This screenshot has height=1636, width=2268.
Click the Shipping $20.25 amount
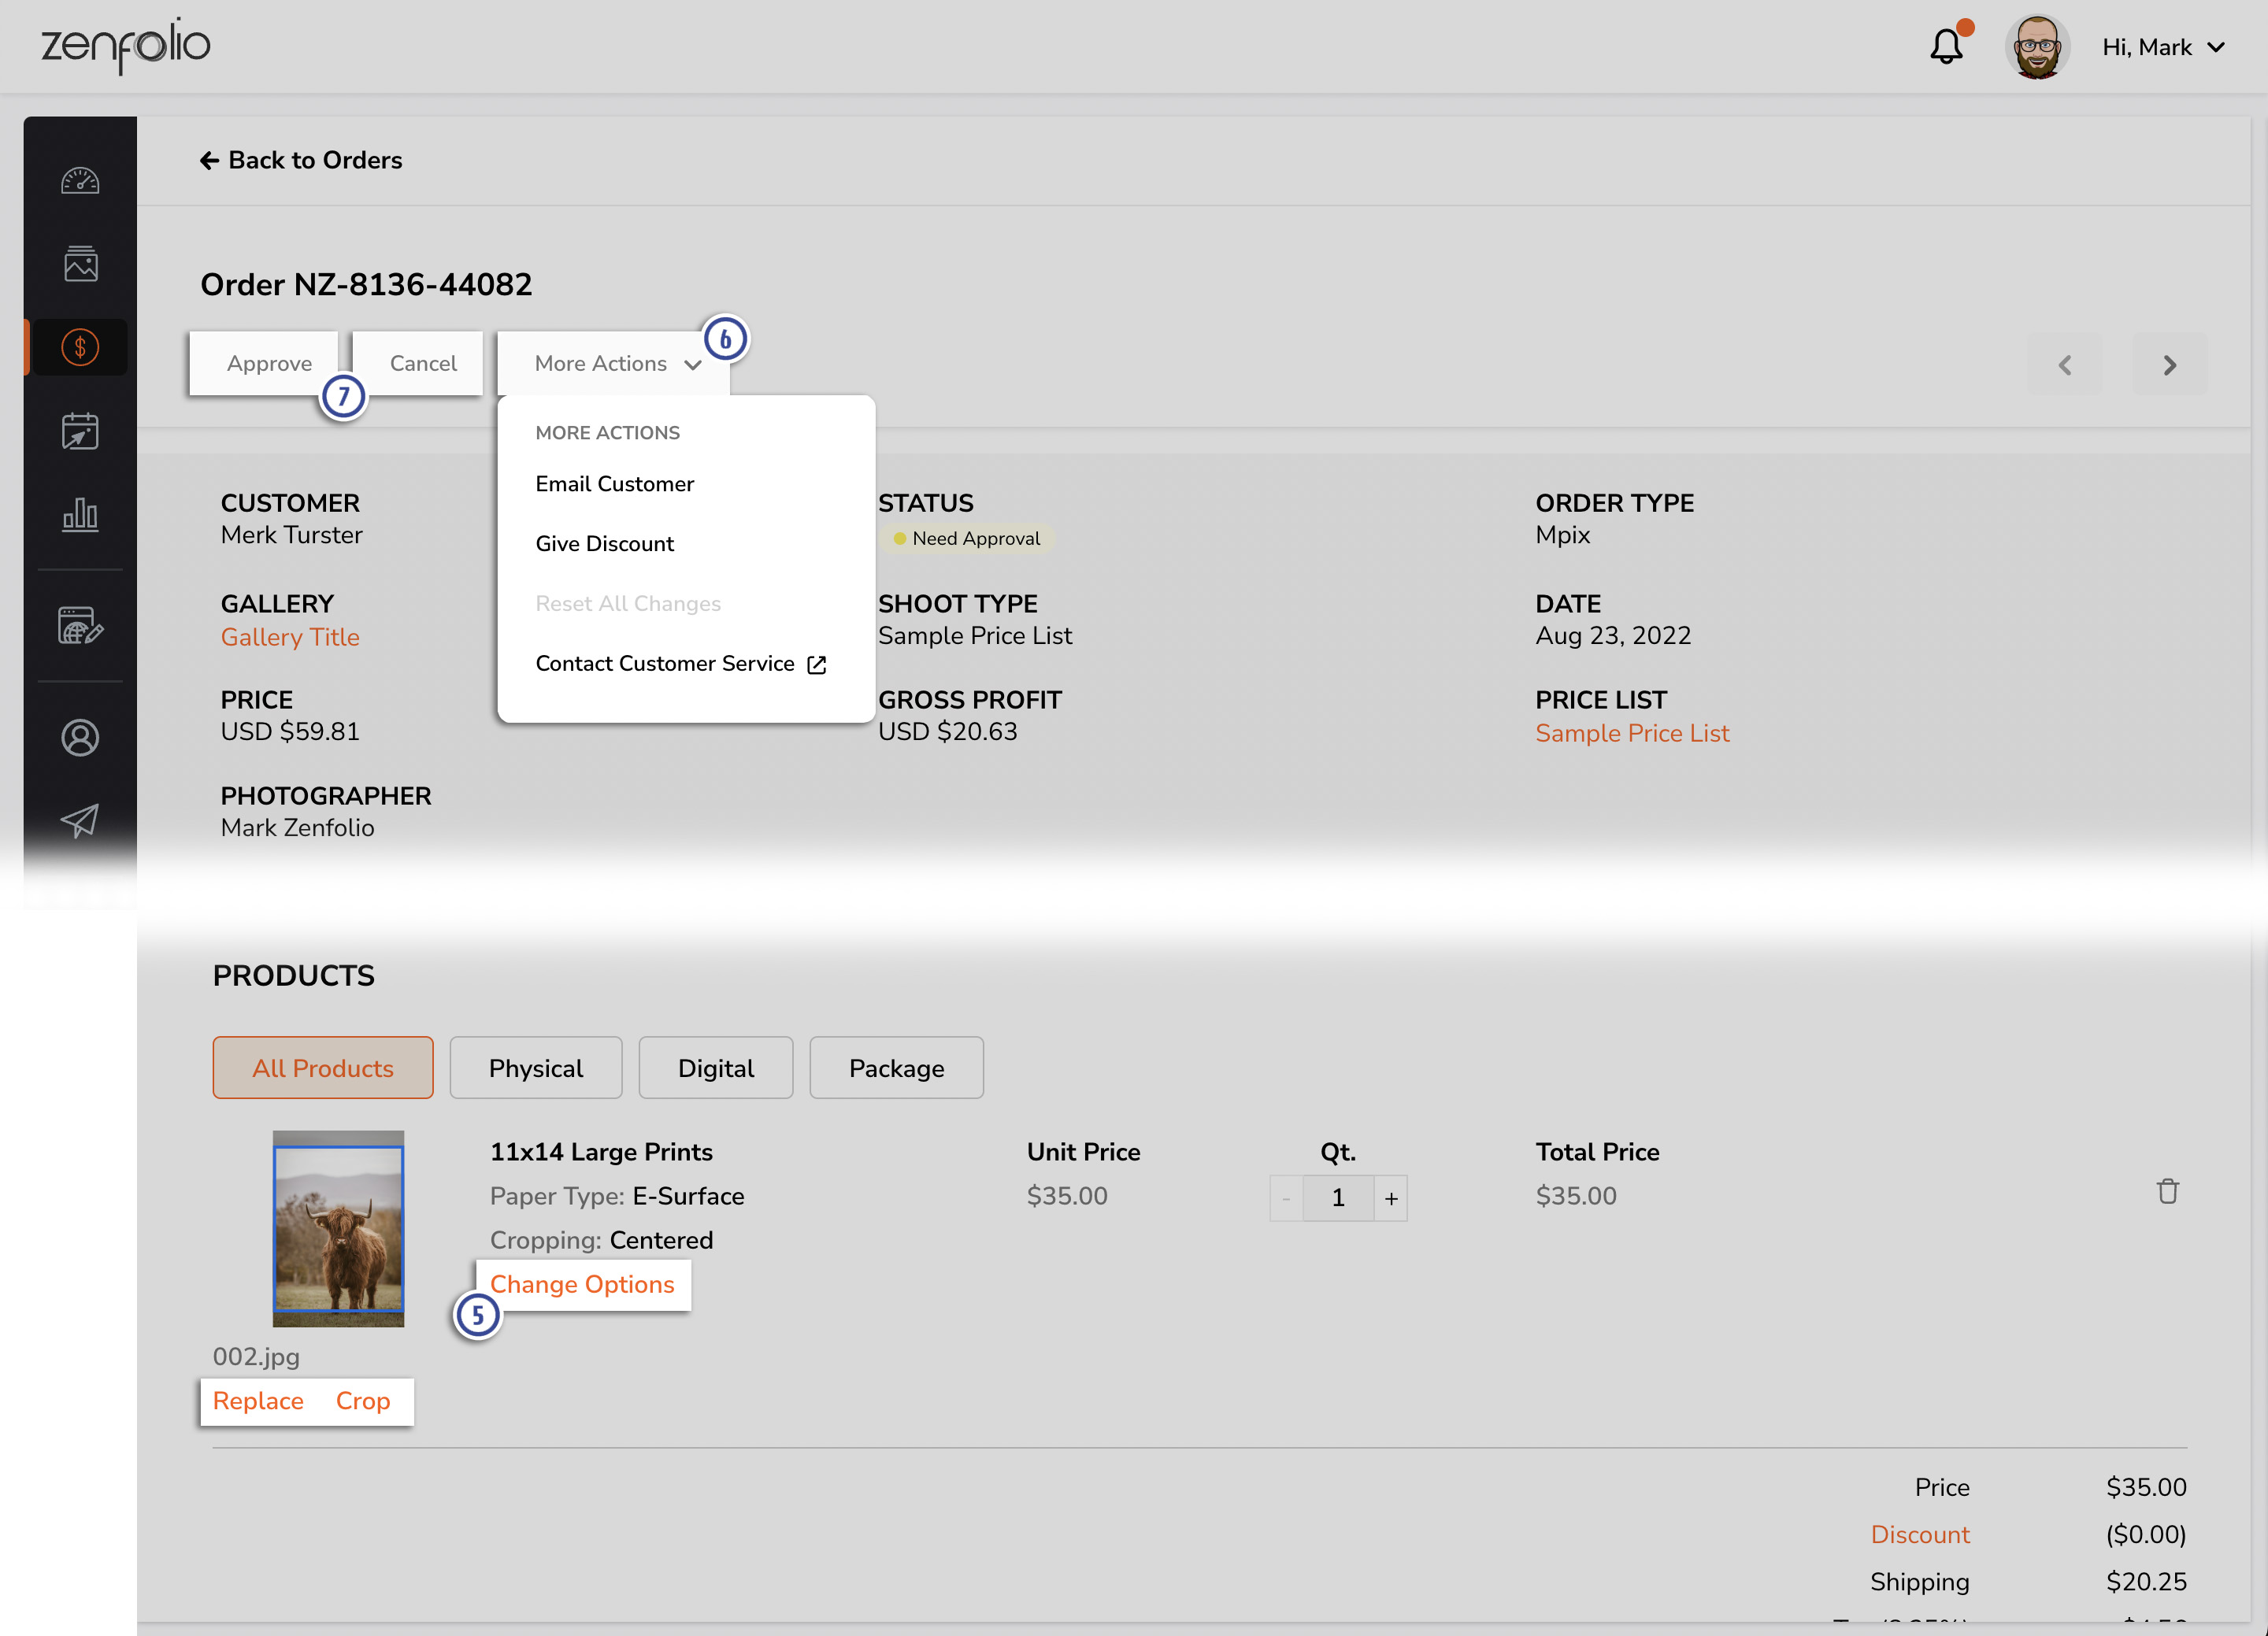pyautogui.click(x=2146, y=1582)
